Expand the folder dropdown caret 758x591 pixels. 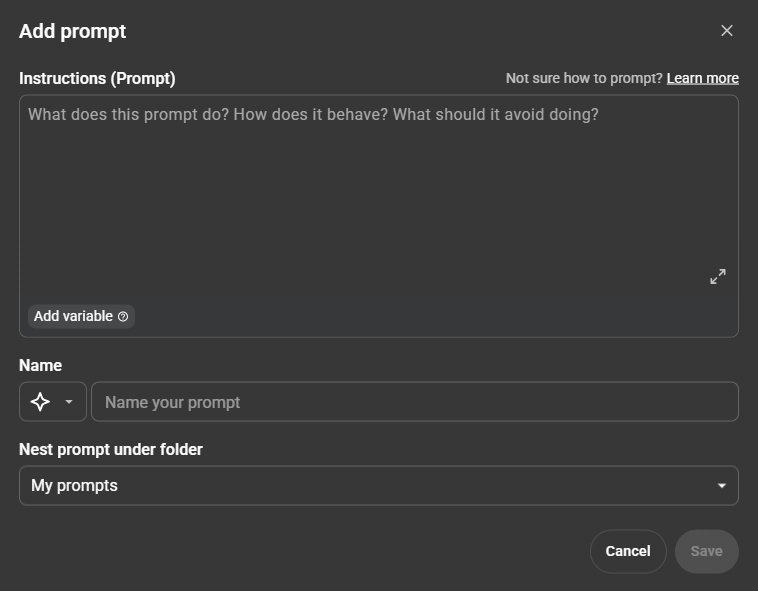click(722, 486)
